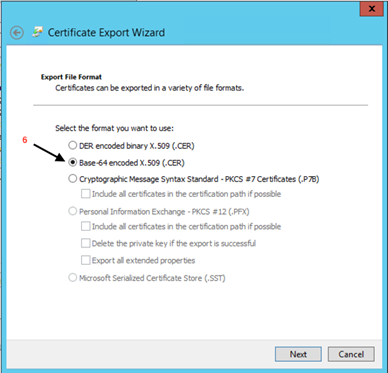This screenshot has width=388, height=373.
Task: Enable include all certificates checkbox under P7B
Action: (86, 194)
